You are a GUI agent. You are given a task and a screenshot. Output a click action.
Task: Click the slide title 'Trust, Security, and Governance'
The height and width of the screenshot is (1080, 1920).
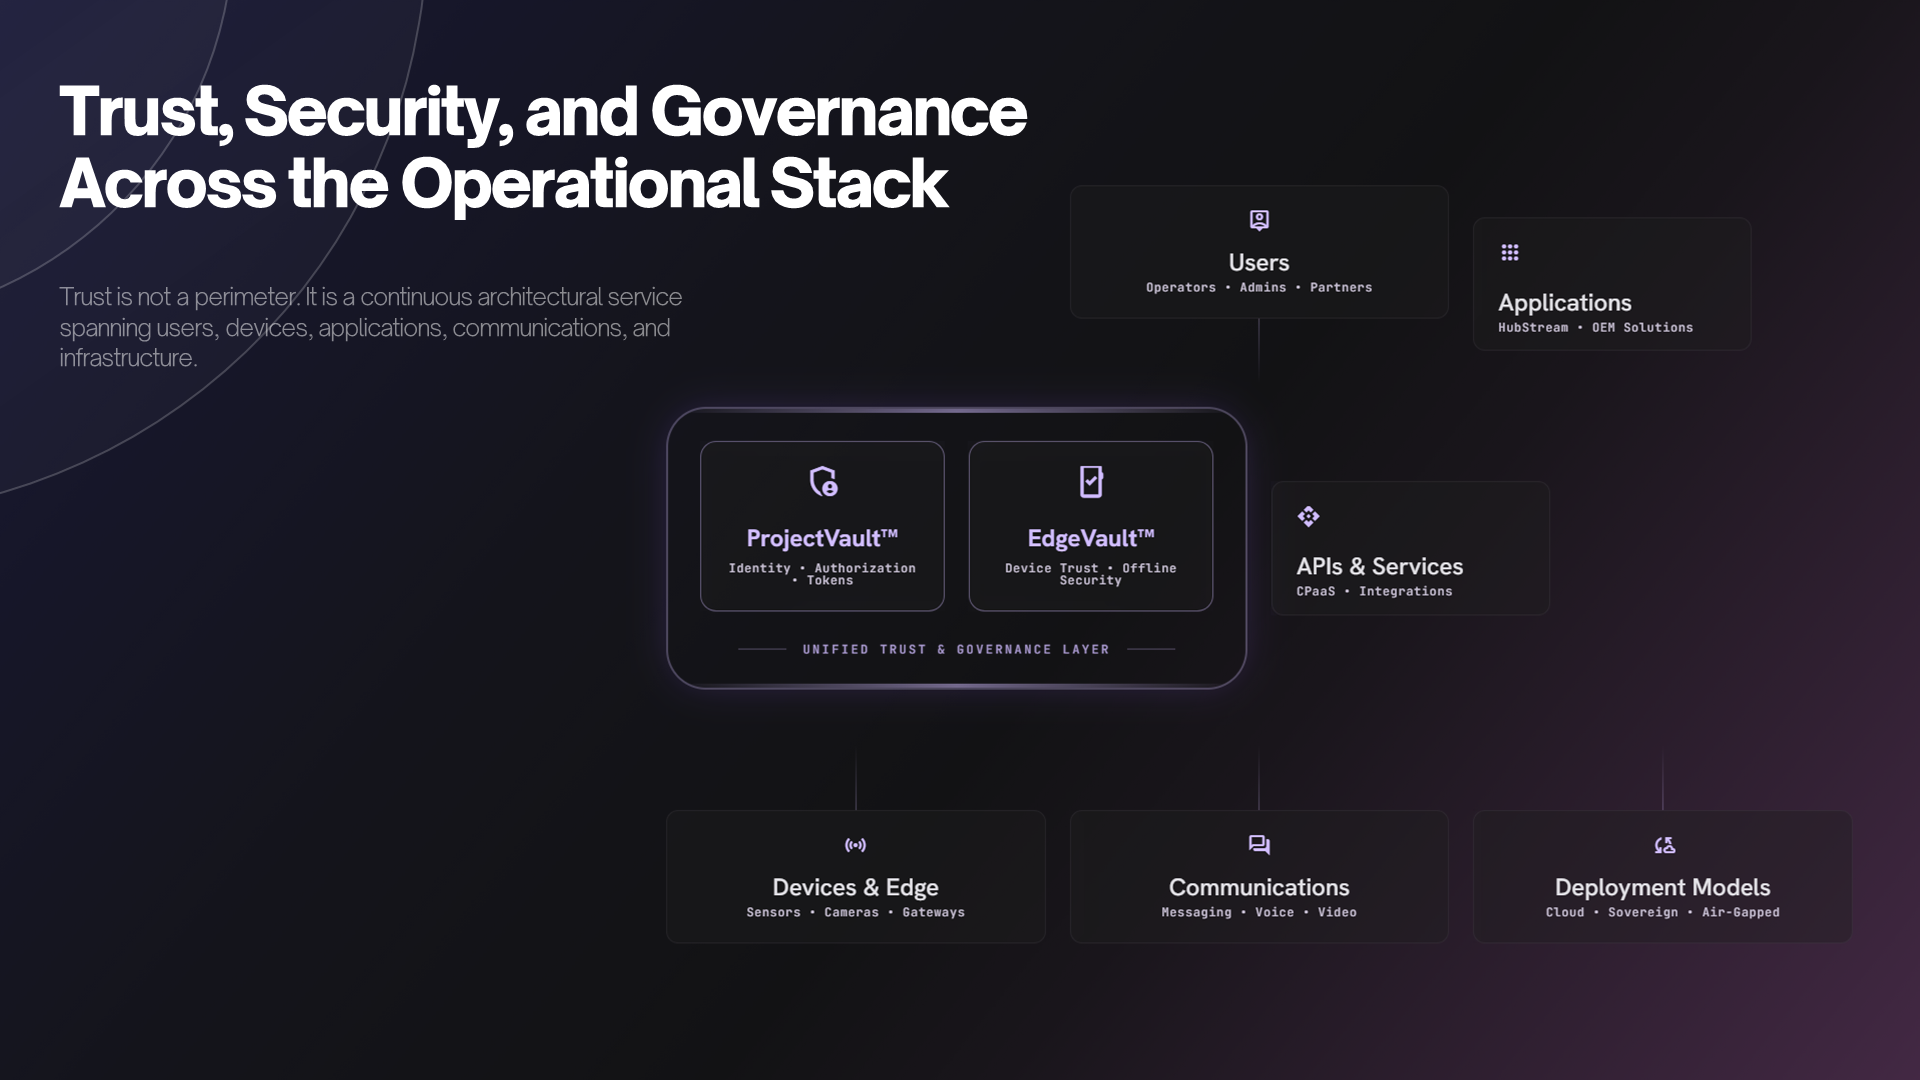click(x=543, y=111)
